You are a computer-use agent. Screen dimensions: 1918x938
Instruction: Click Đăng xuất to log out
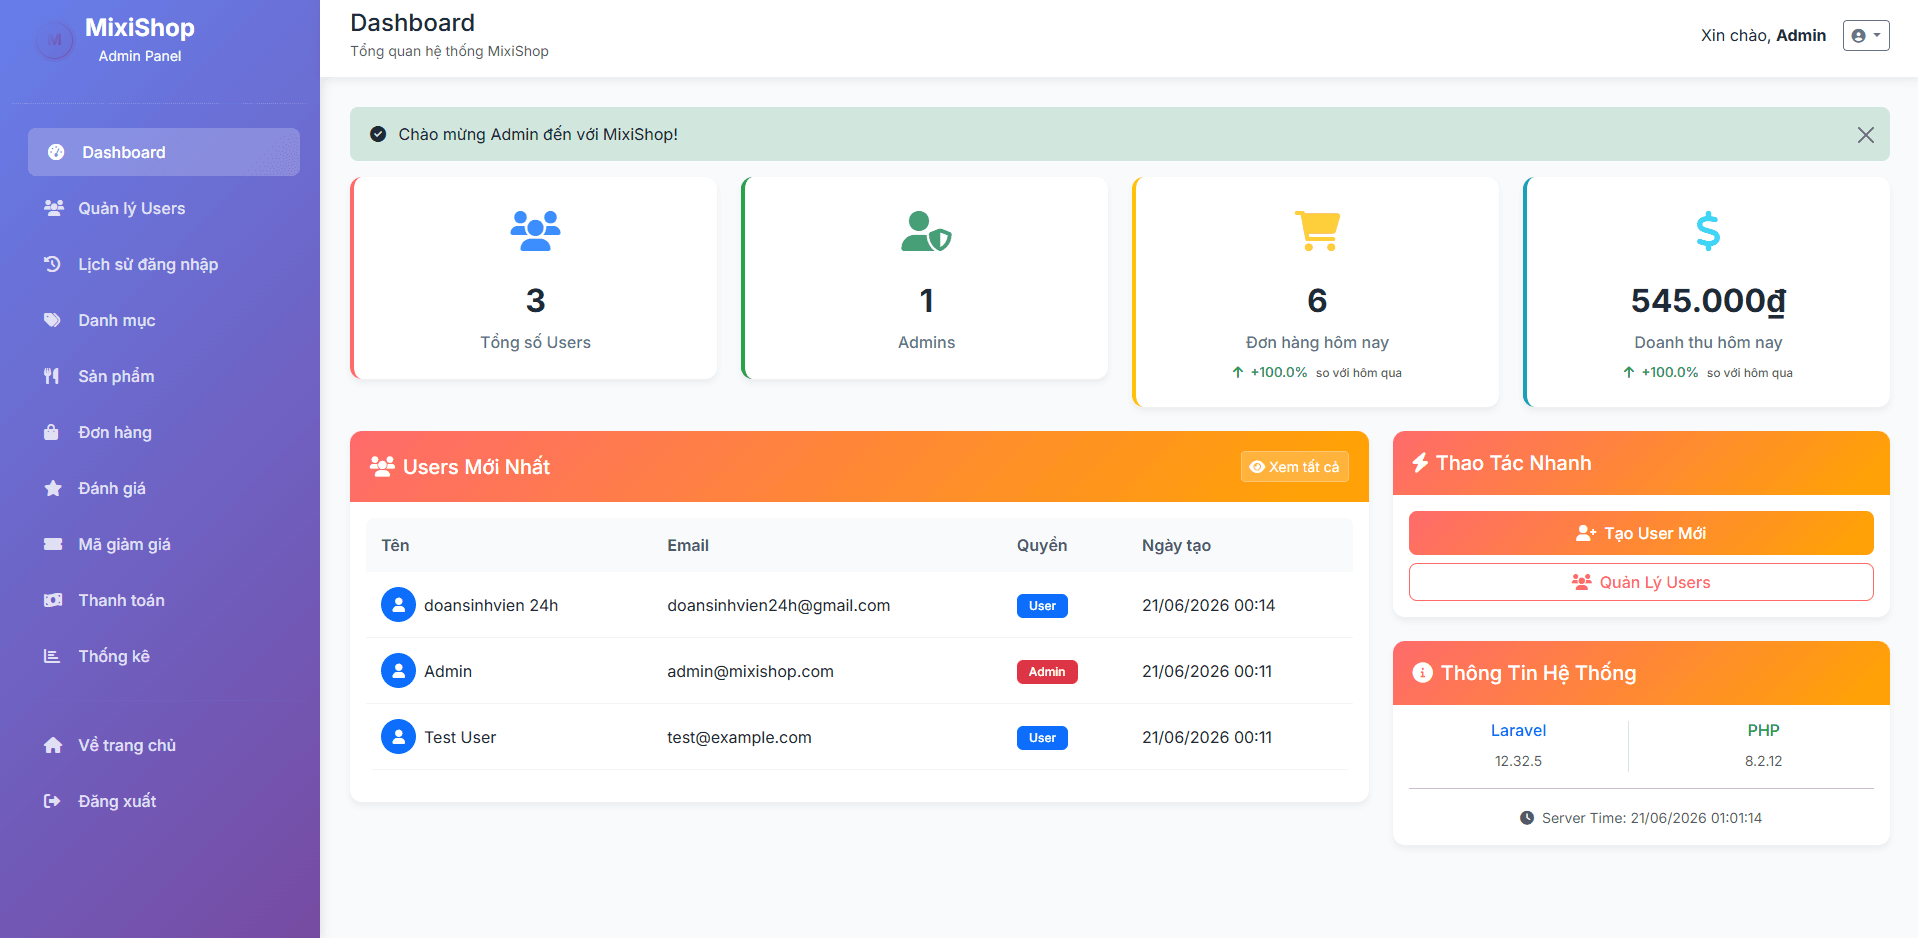coord(164,801)
